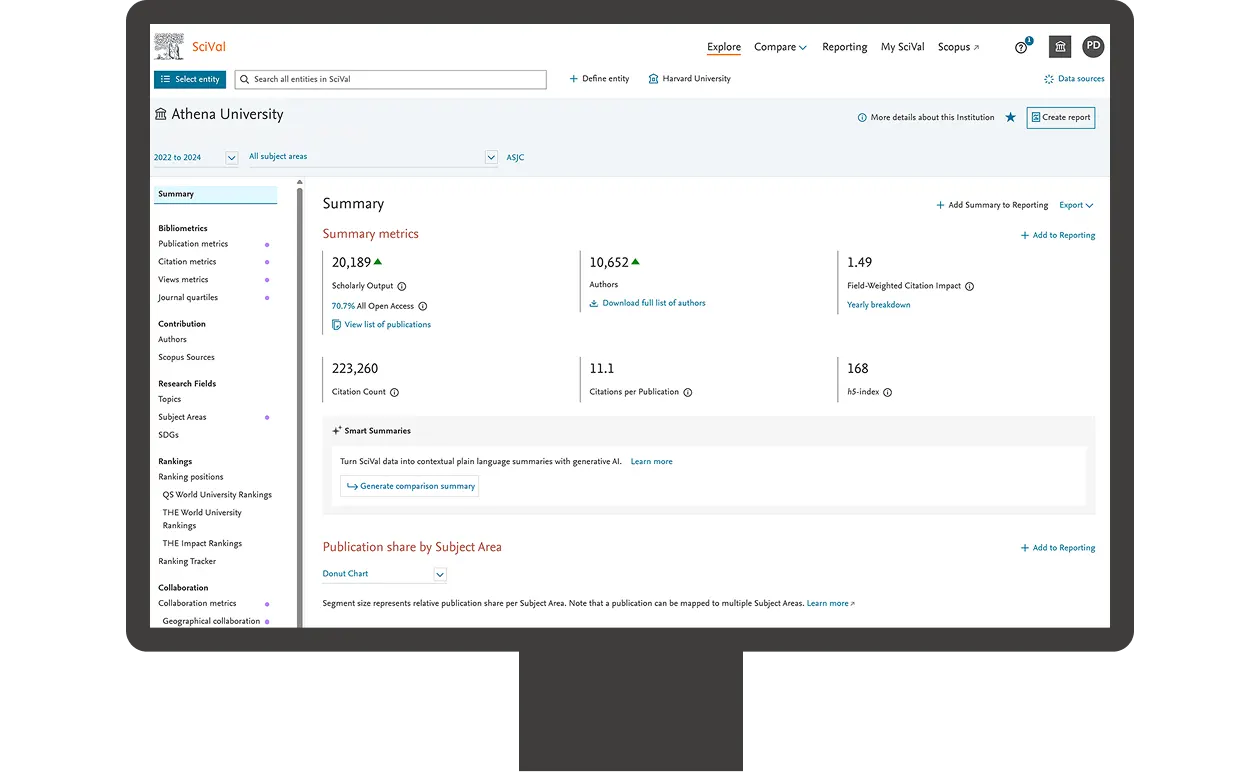
Task: Type in the Search all entities field
Action: (390, 79)
